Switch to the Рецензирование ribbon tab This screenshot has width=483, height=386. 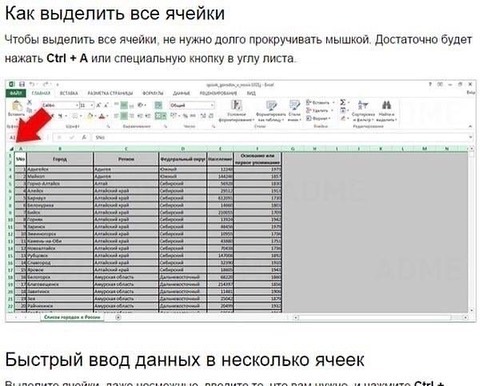[x=218, y=93]
